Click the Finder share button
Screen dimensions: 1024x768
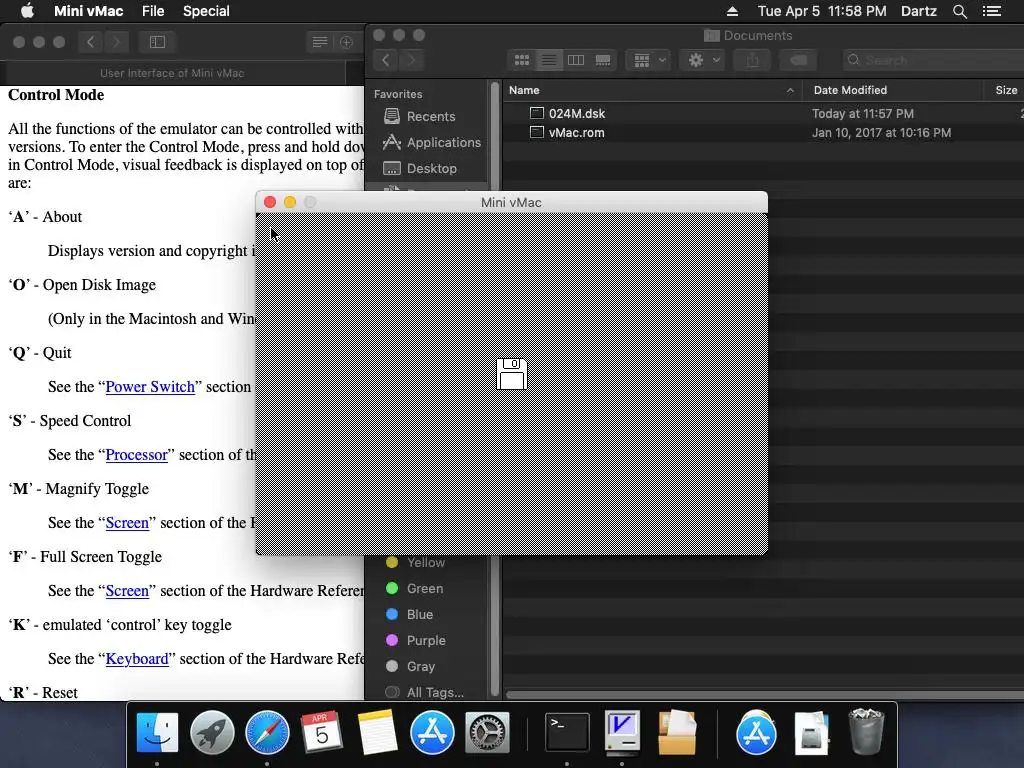coord(752,60)
